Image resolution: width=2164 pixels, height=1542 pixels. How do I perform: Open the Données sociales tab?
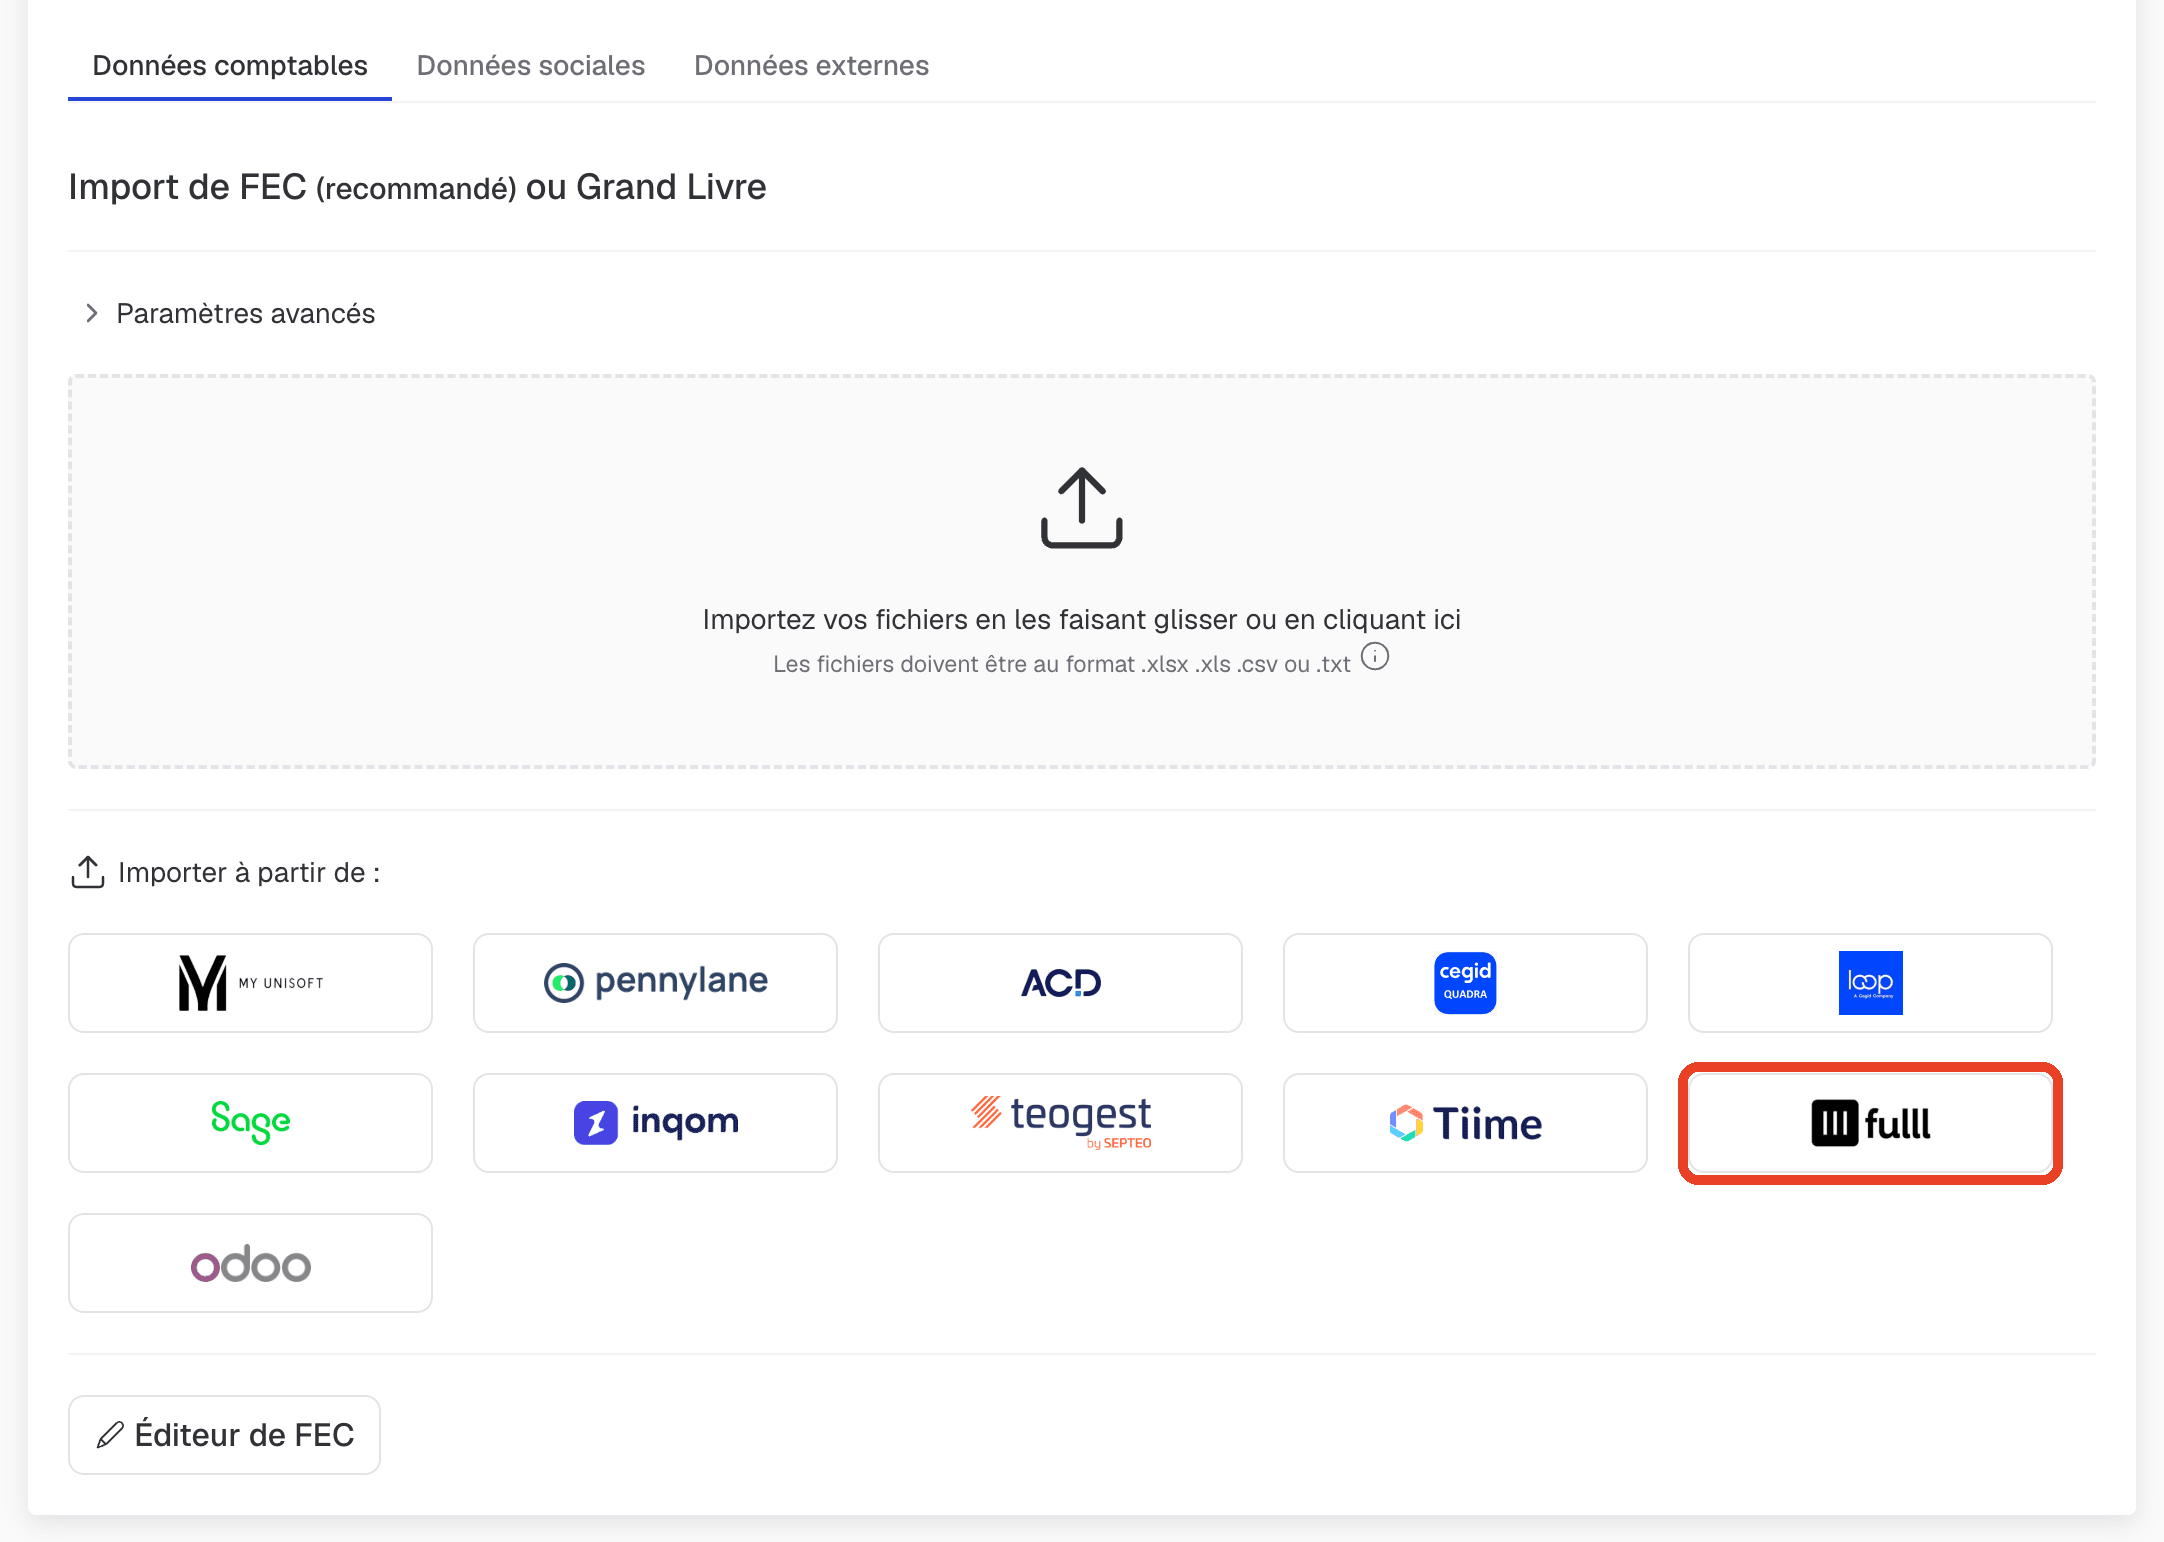[x=531, y=66]
